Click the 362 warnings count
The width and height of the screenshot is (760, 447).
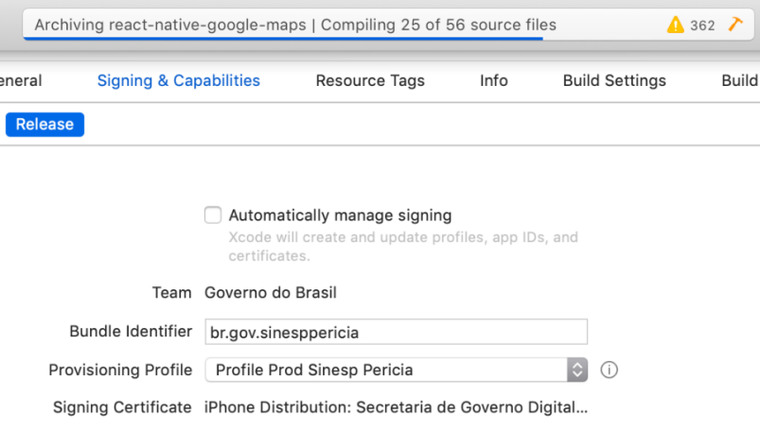tap(702, 25)
